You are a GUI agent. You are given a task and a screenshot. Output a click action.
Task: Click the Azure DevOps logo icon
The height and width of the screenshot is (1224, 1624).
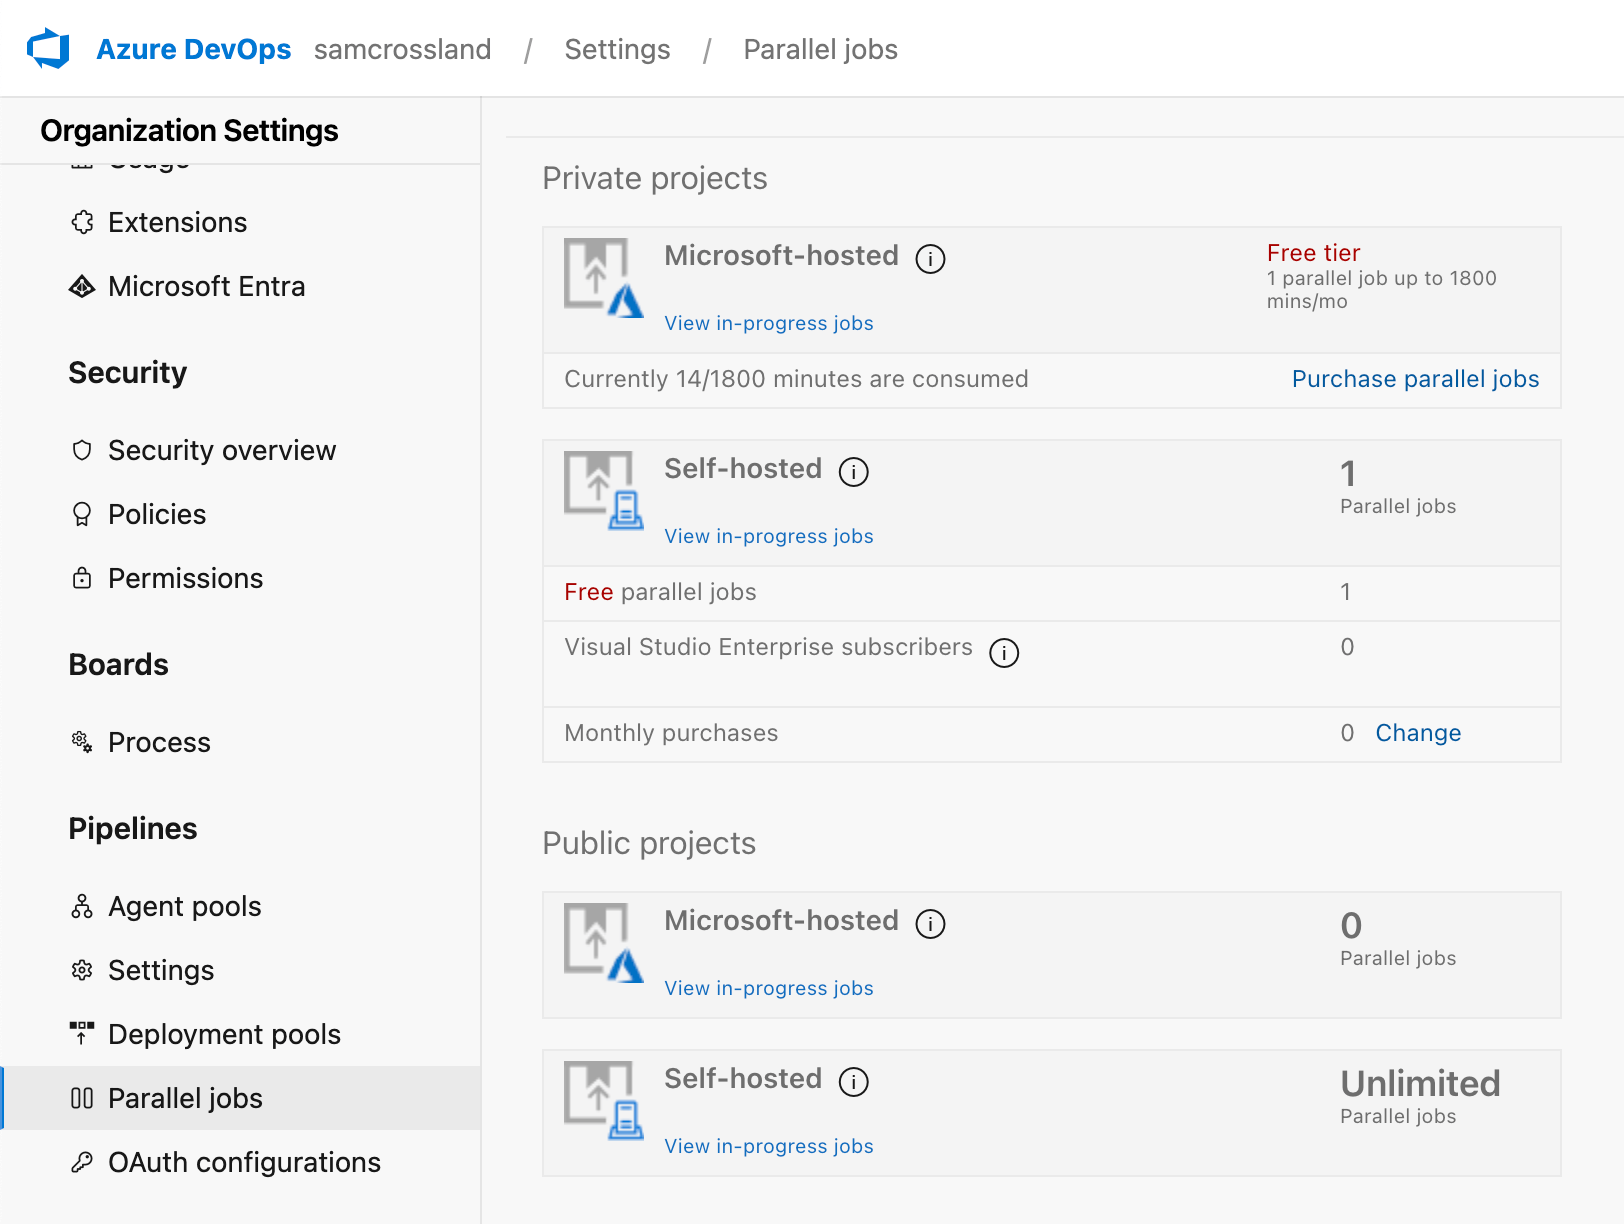pyautogui.click(x=48, y=48)
